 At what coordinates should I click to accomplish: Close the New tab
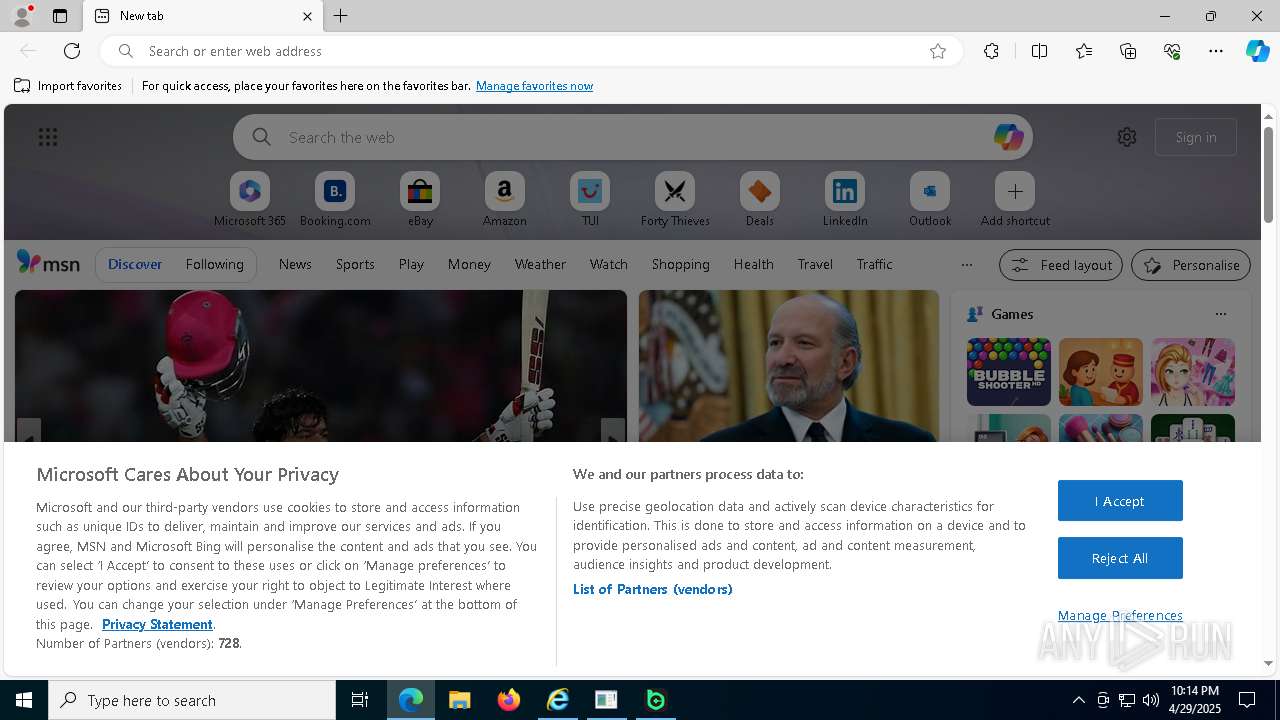pos(307,16)
